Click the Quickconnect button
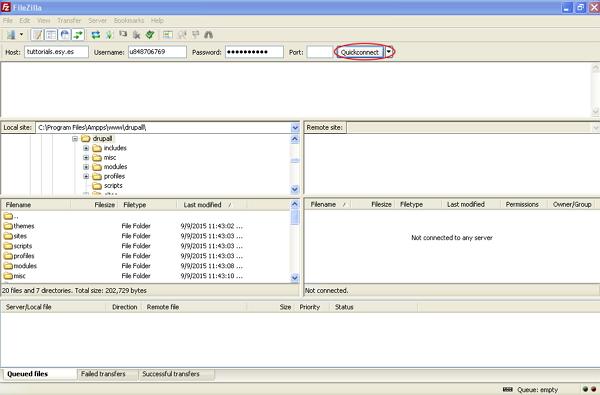 point(360,52)
